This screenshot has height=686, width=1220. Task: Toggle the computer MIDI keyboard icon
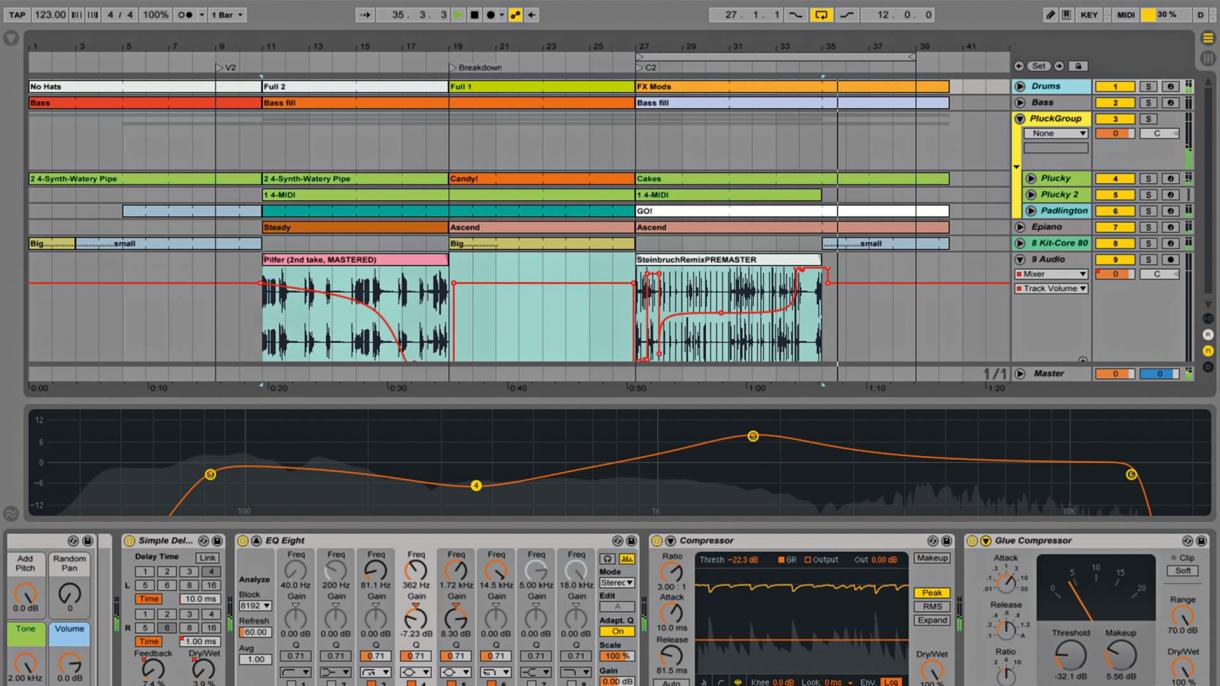(1066, 15)
